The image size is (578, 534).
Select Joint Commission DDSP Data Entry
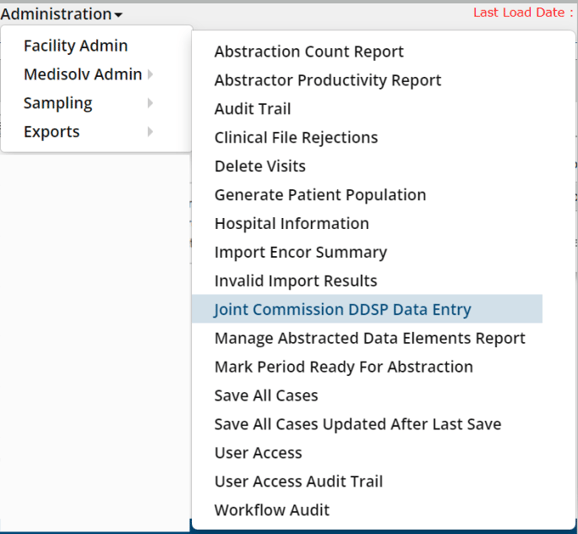367,309
